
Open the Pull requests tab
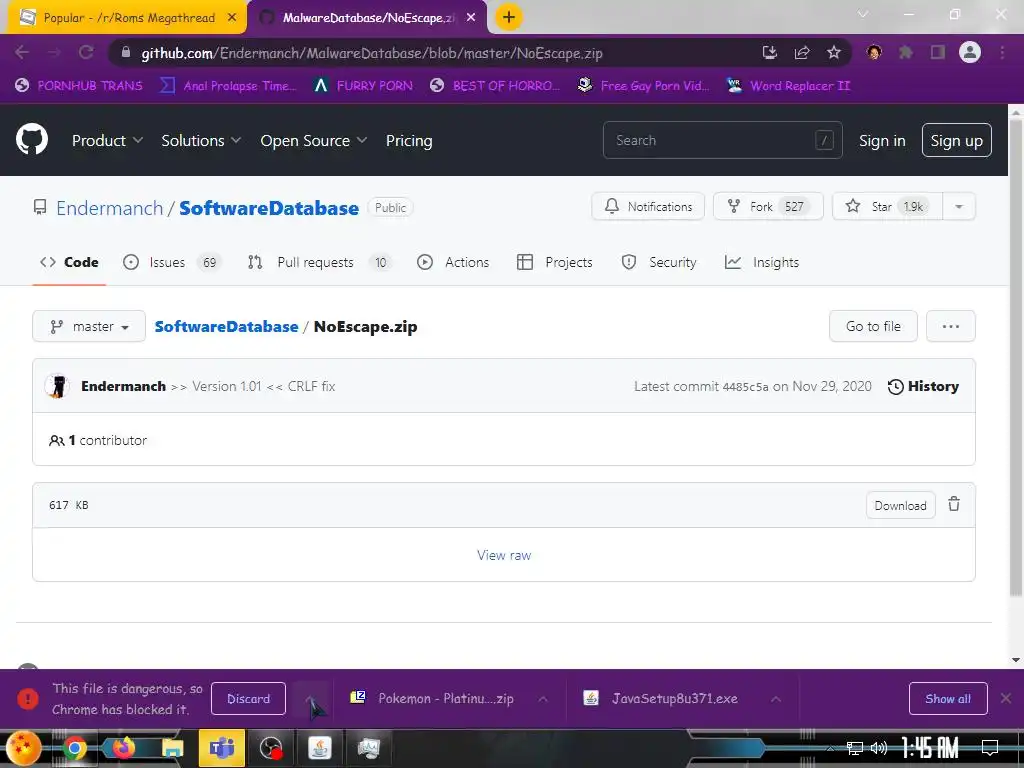[319, 262]
